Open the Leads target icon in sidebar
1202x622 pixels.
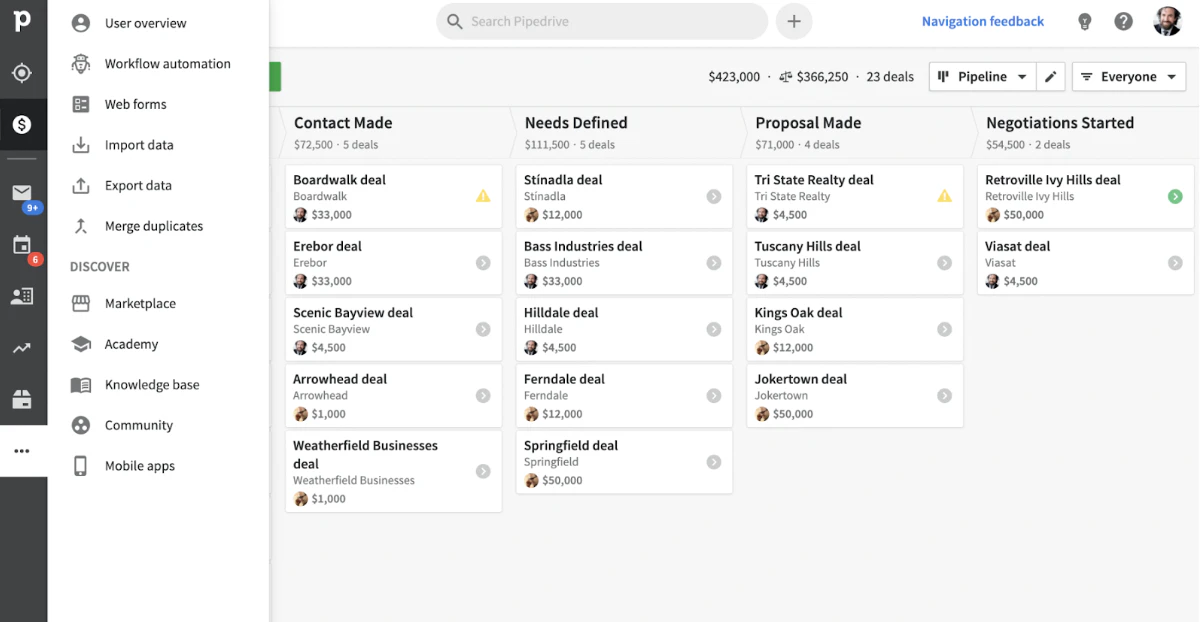[x=22, y=73]
